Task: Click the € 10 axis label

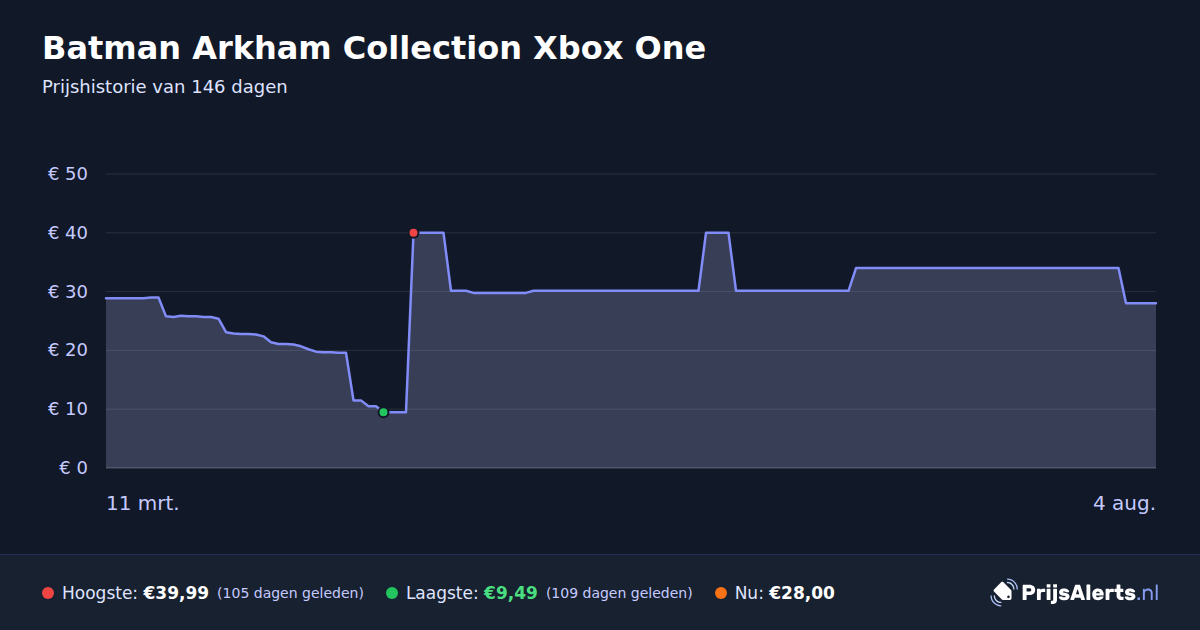Action: (x=68, y=409)
